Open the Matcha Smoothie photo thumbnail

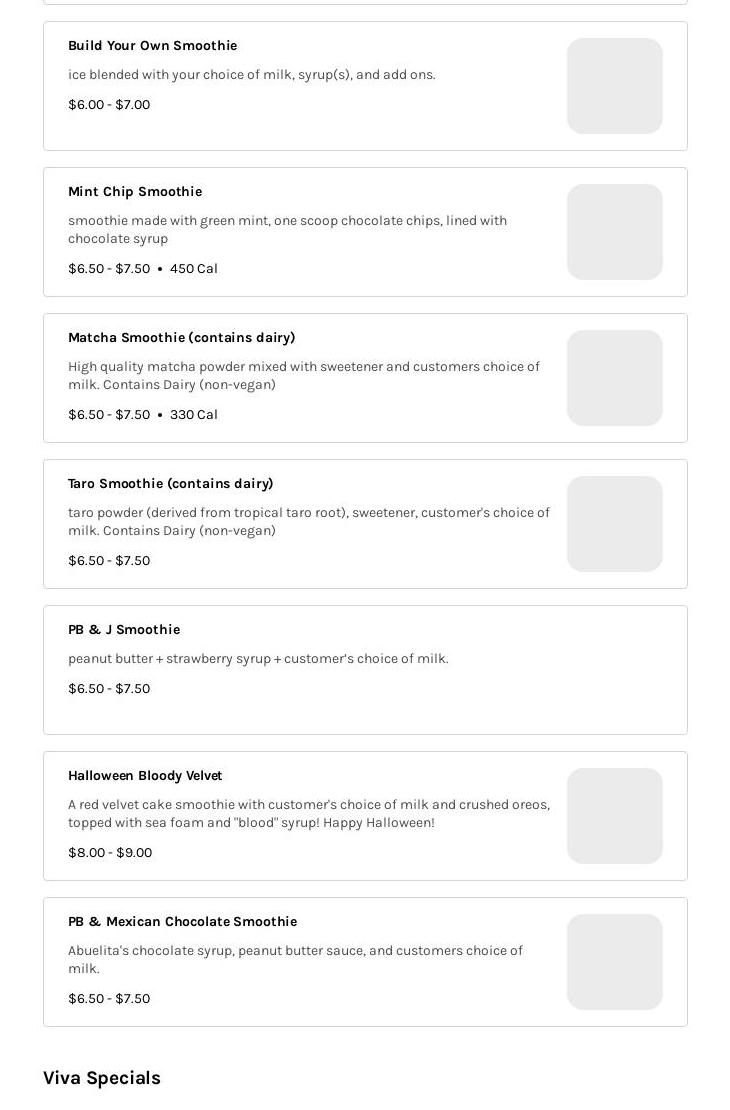614,378
